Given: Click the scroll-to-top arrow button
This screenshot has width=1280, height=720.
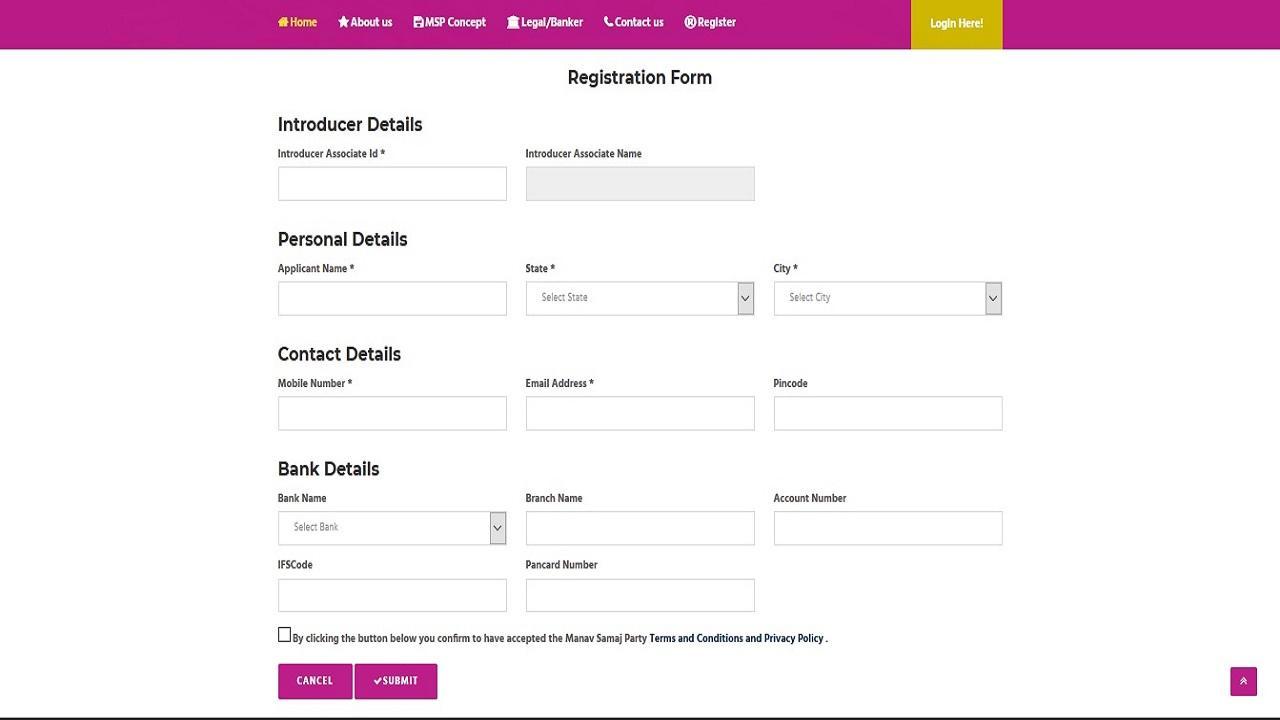Looking at the screenshot, I should pos(1243,681).
